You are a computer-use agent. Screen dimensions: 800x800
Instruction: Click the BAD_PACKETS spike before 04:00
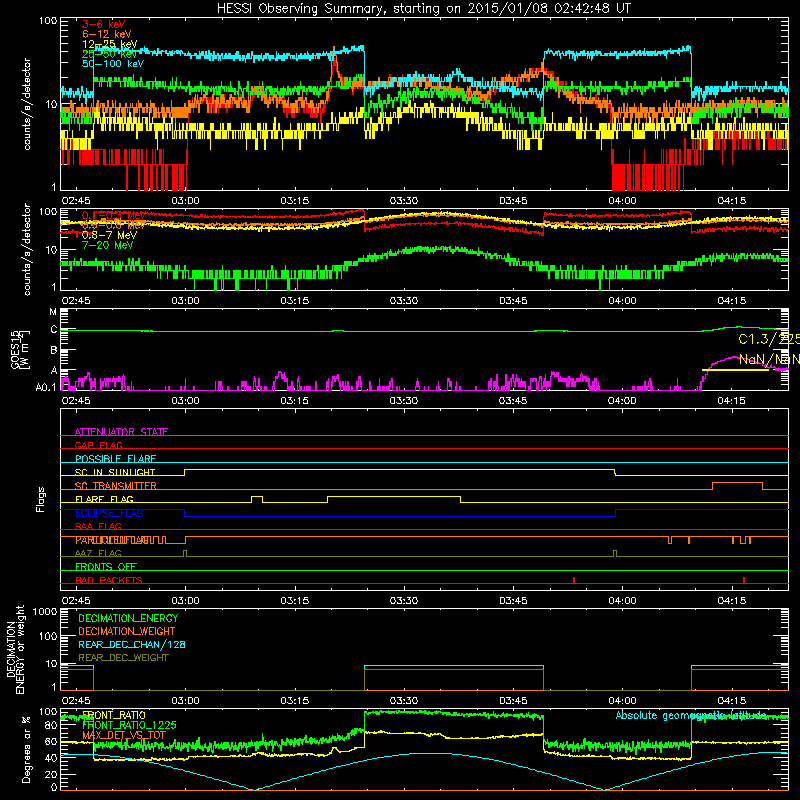pos(574,580)
